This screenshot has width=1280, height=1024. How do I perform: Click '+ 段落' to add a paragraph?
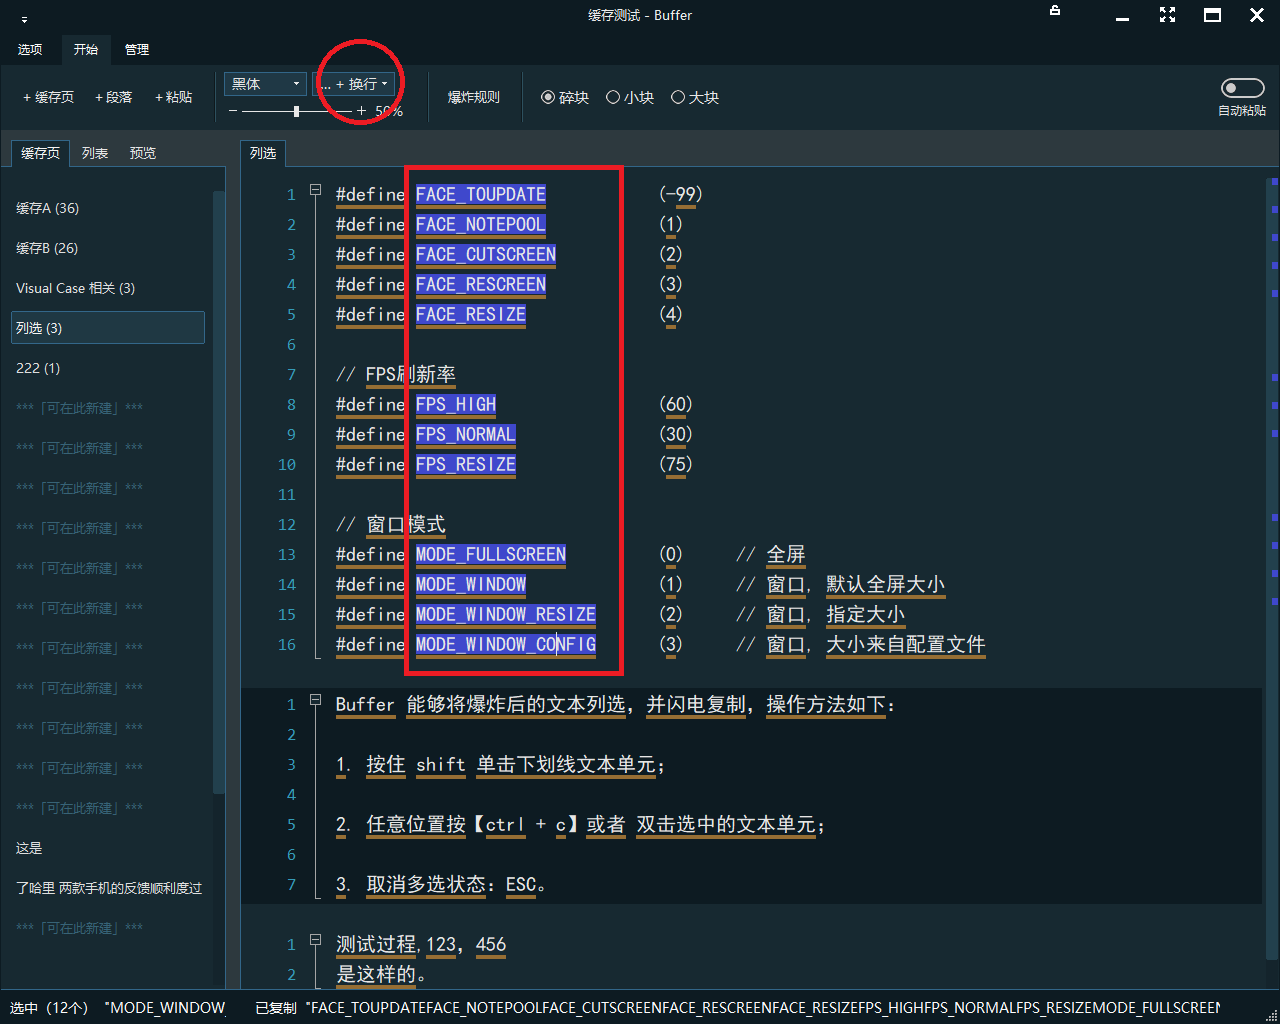[x=113, y=97]
